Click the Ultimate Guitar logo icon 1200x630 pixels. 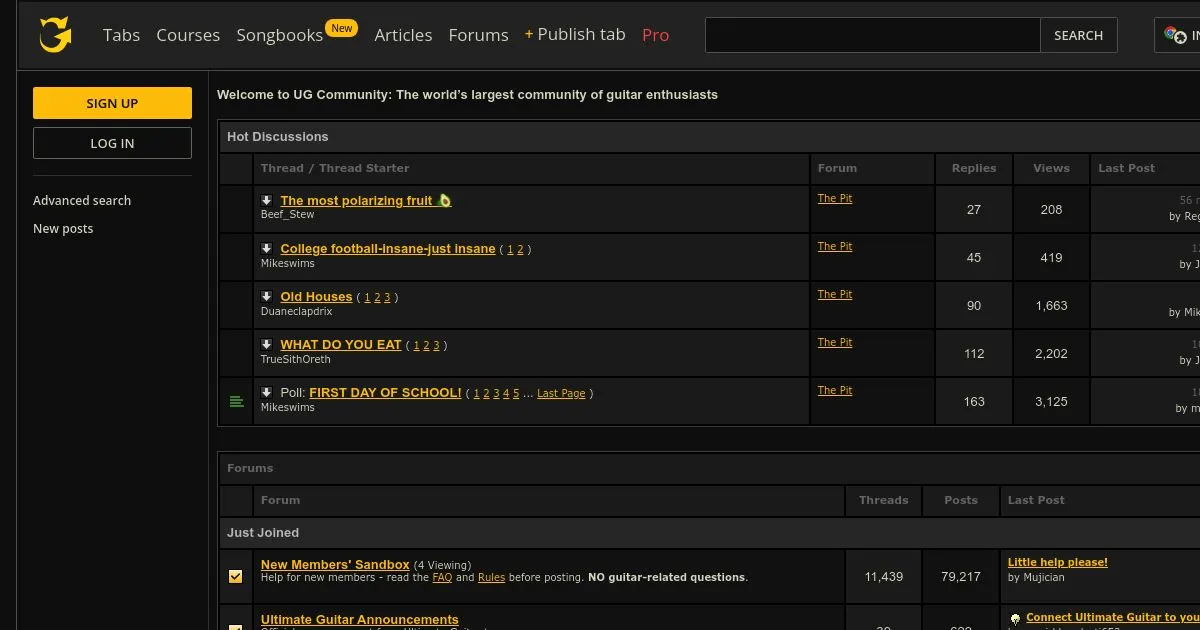[x=55, y=35]
